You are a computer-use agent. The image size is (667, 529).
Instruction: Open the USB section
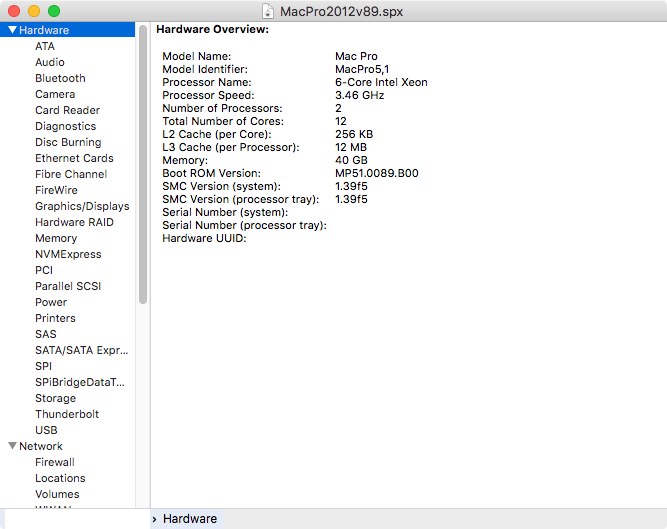click(46, 430)
